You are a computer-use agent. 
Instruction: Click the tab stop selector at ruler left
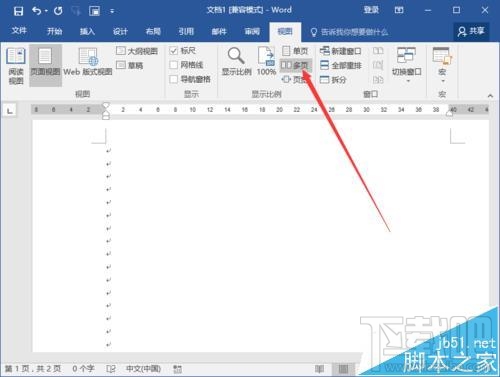pyautogui.click(x=10, y=110)
